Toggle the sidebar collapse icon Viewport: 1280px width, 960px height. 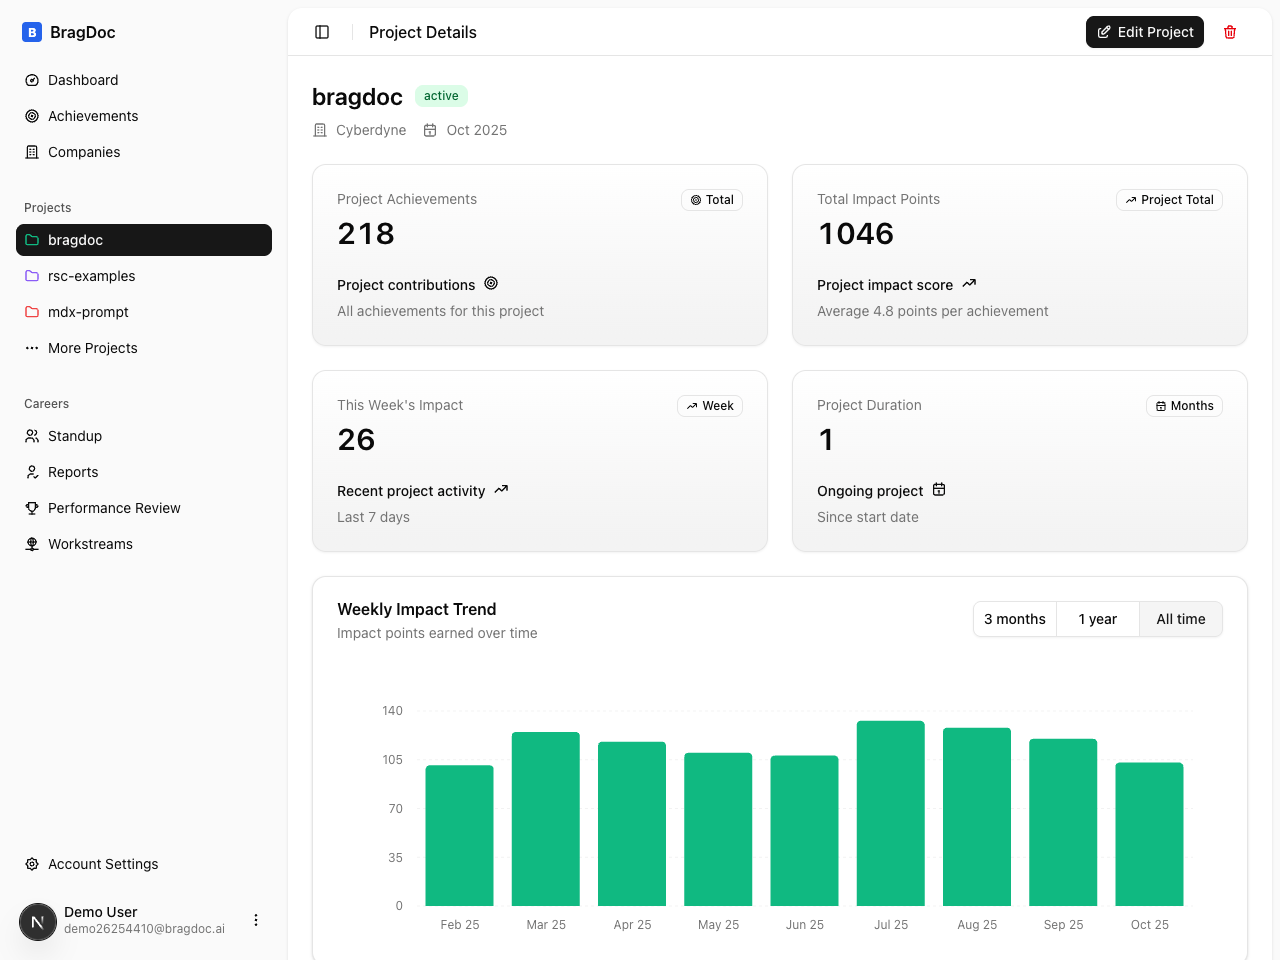pyautogui.click(x=322, y=32)
